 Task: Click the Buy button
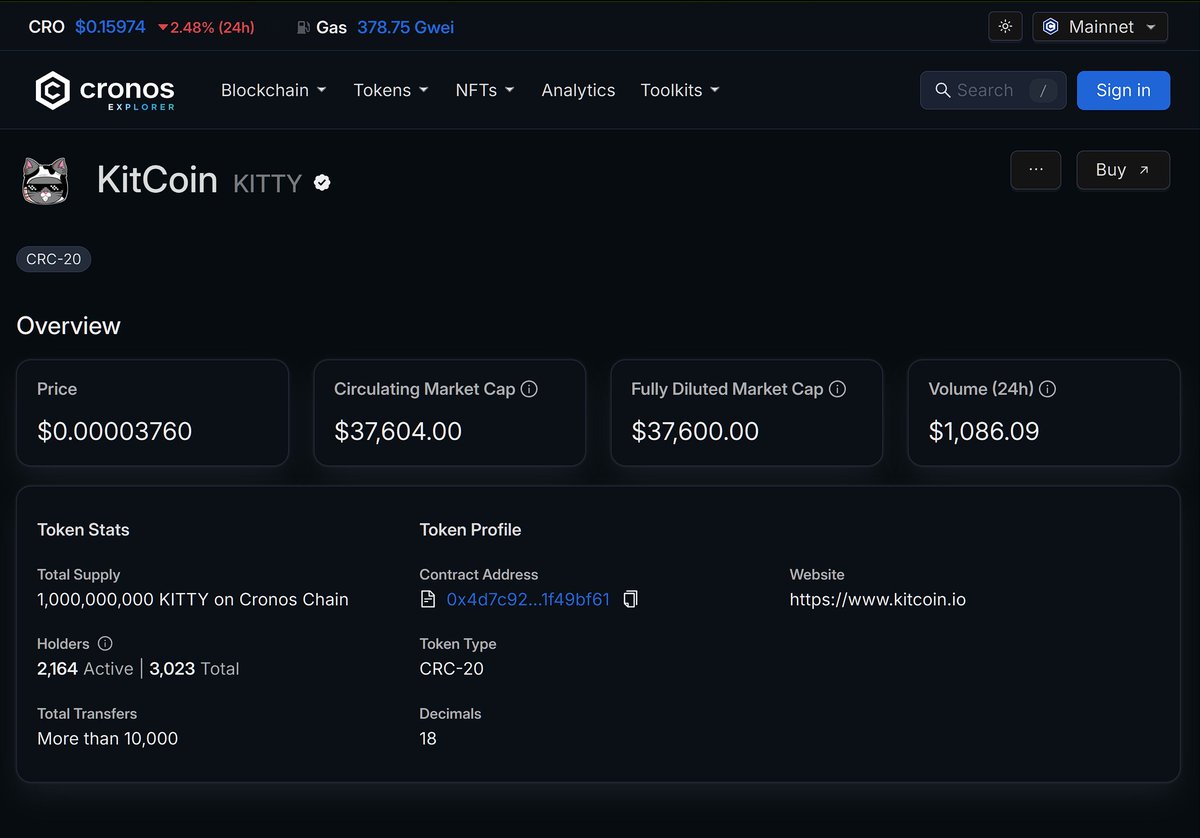tap(1123, 170)
